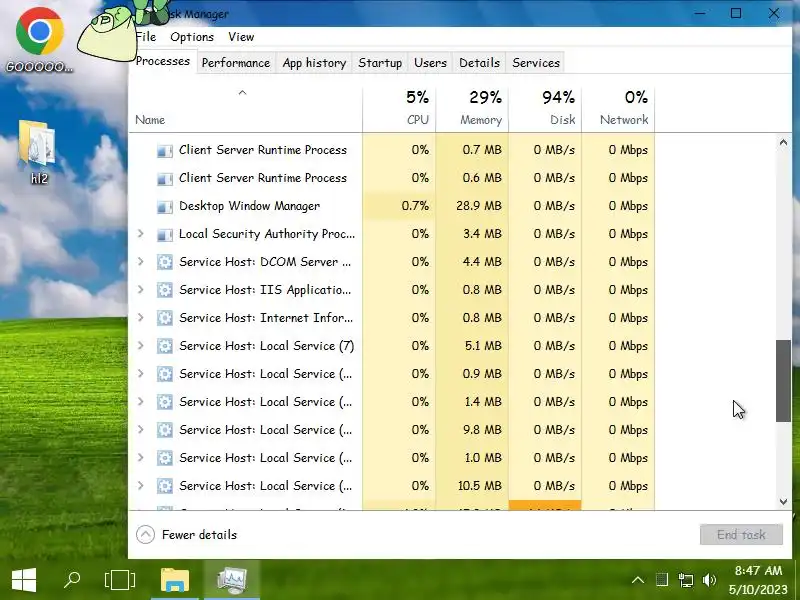Select the 0.7% CPU cell

399,206
